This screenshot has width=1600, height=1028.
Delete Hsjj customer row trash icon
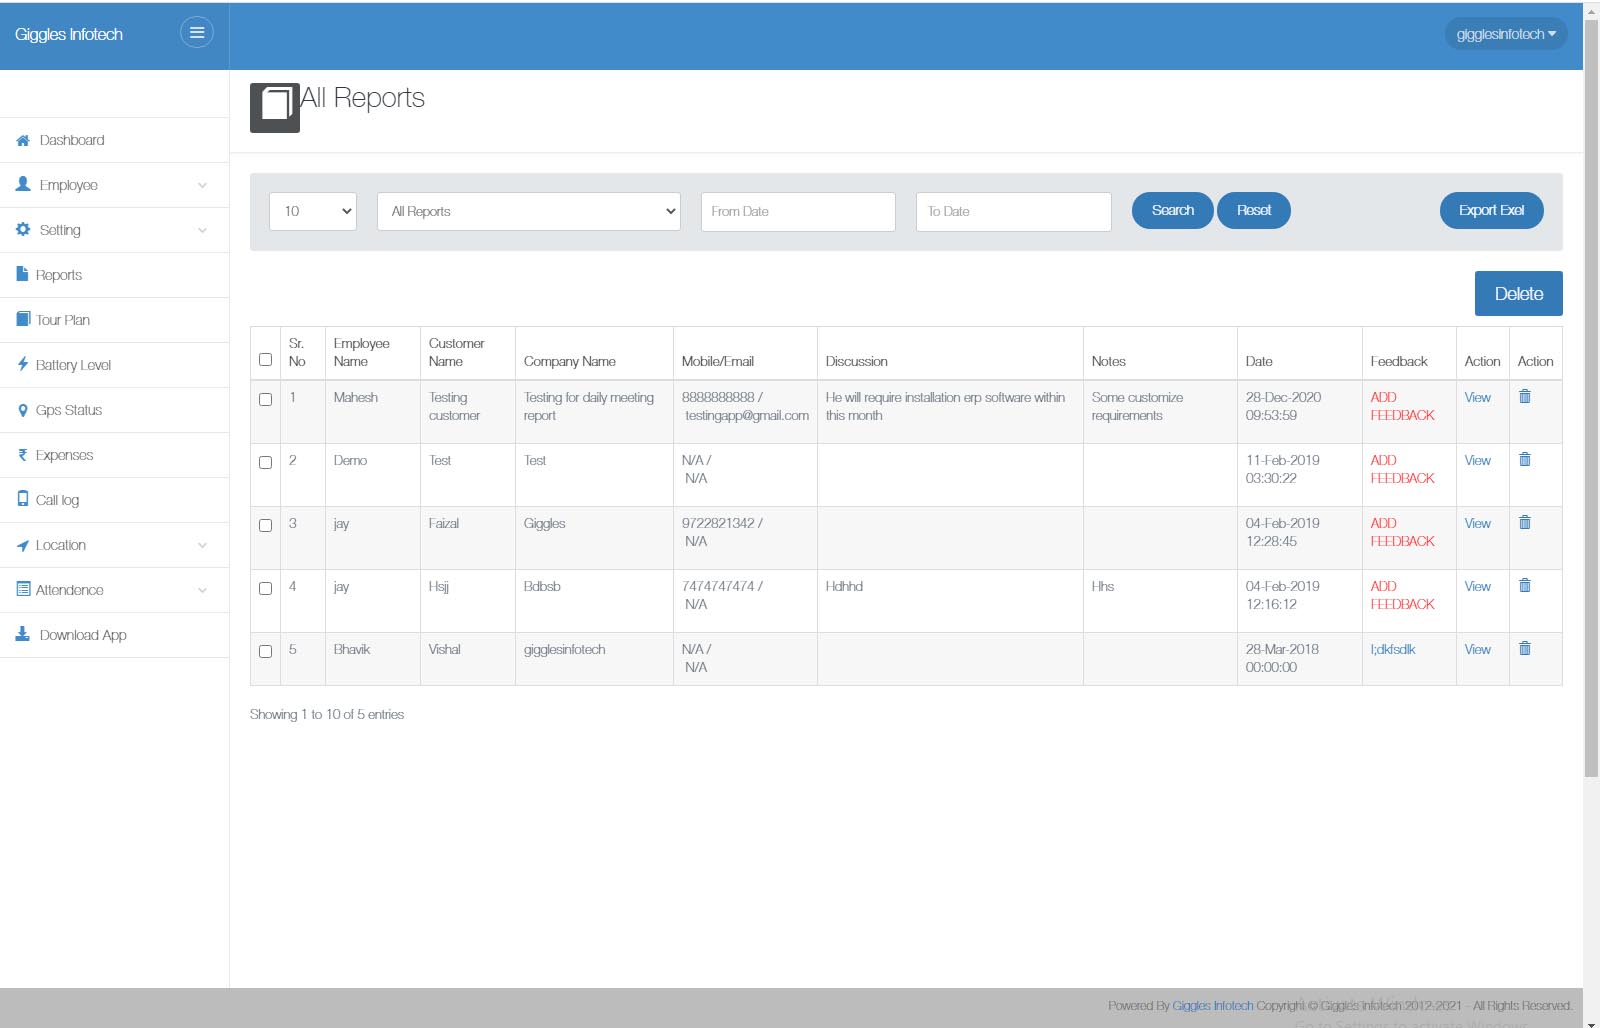[x=1525, y=585]
